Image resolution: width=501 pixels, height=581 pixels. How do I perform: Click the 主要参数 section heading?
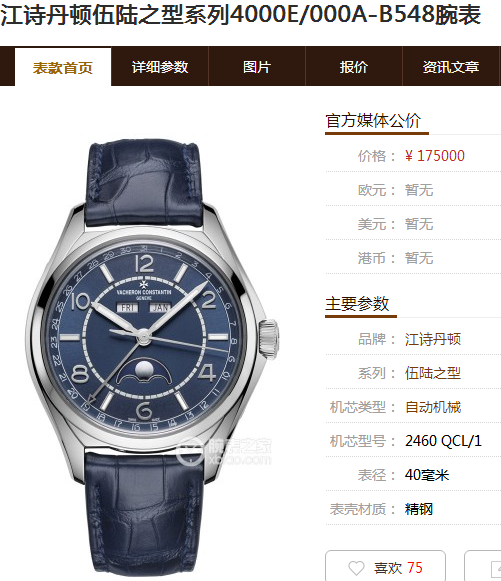point(357,304)
